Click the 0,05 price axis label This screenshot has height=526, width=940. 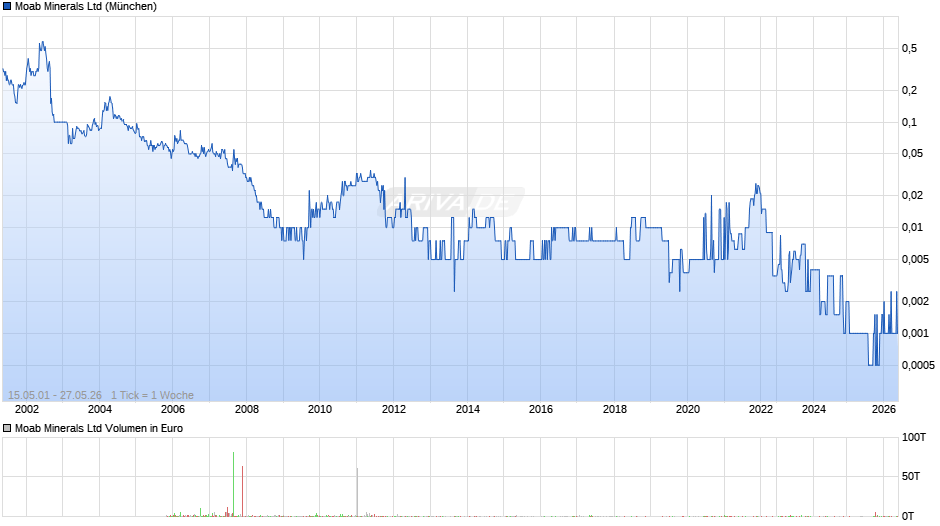click(912, 154)
